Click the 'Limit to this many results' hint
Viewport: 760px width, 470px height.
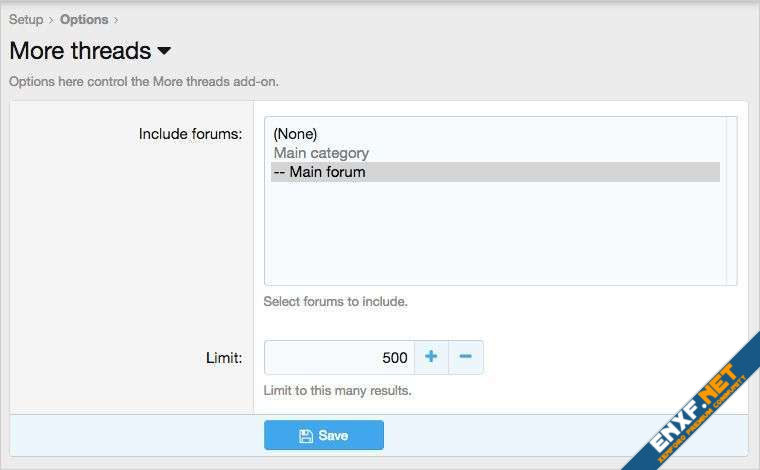point(337,390)
